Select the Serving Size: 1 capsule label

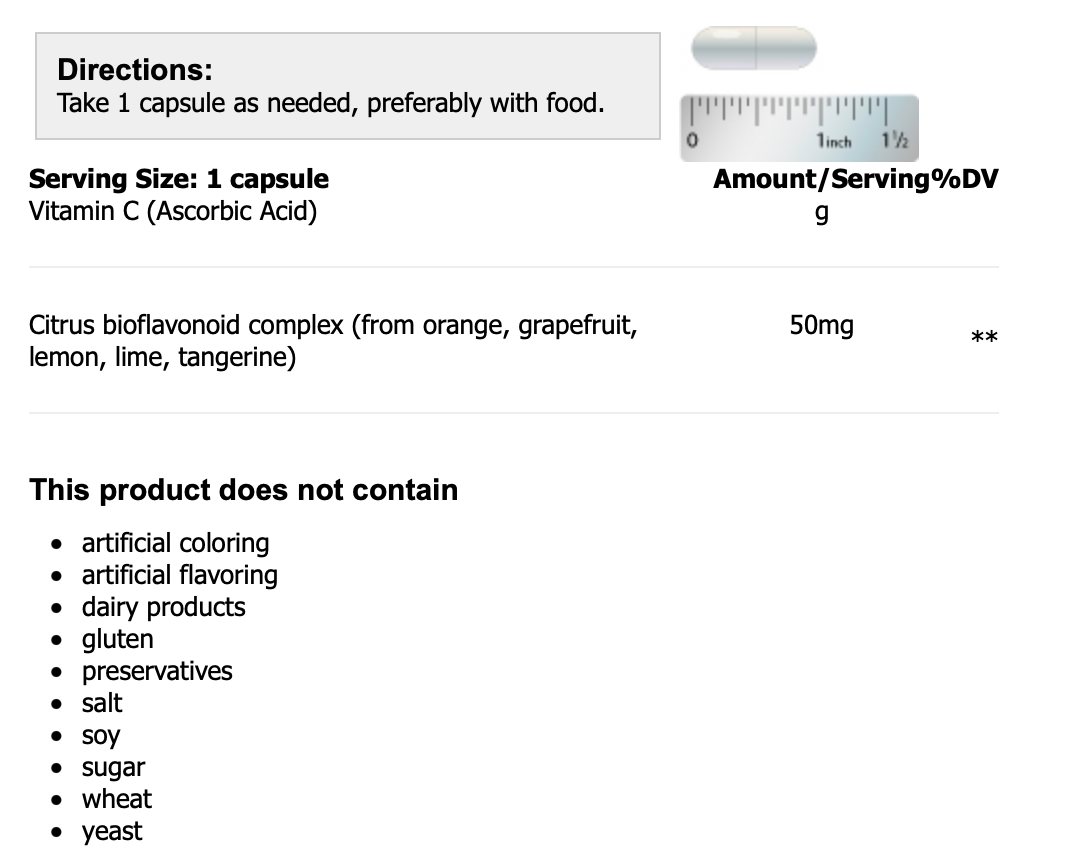point(179,179)
